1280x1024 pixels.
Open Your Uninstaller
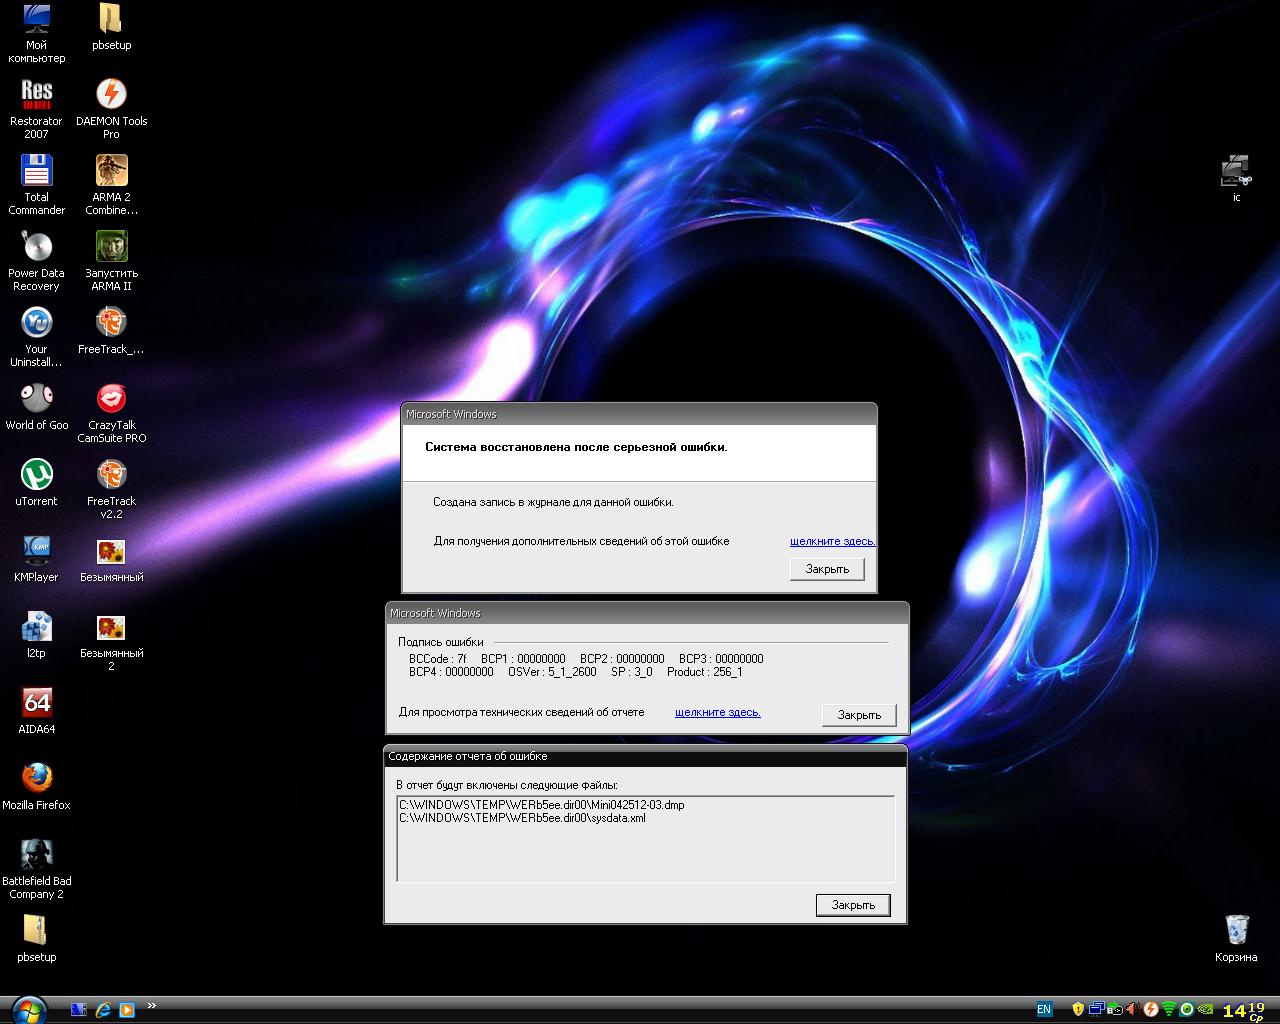pos(36,337)
